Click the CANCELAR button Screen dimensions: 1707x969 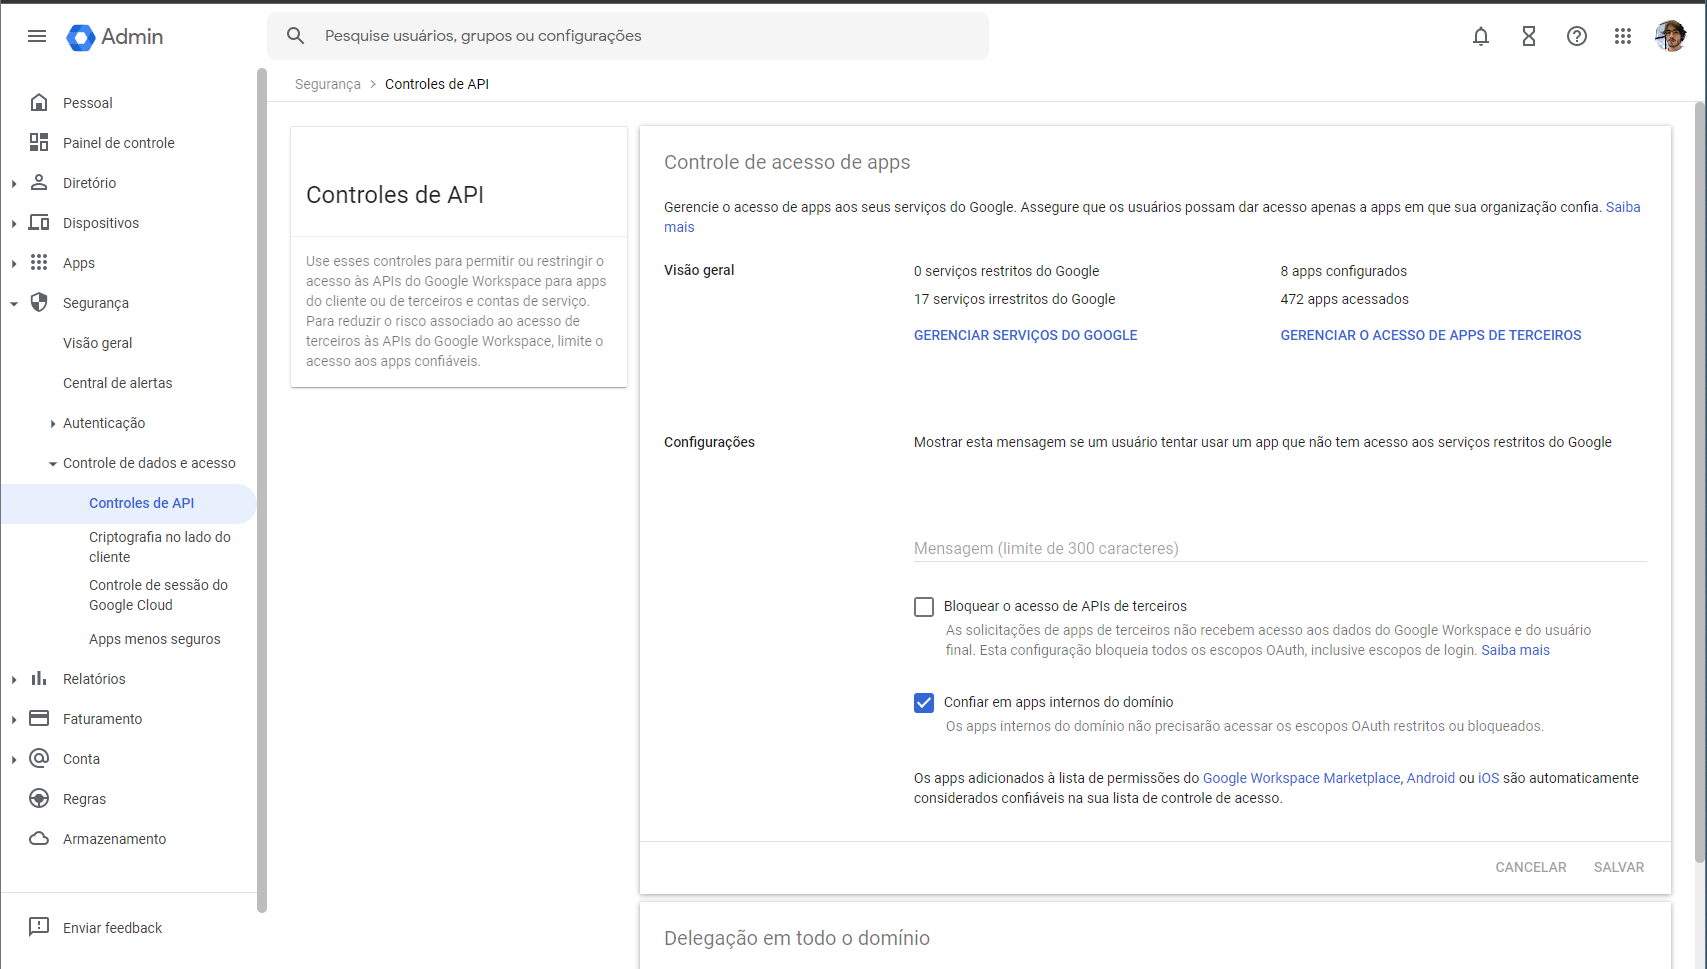[x=1530, y=867]
